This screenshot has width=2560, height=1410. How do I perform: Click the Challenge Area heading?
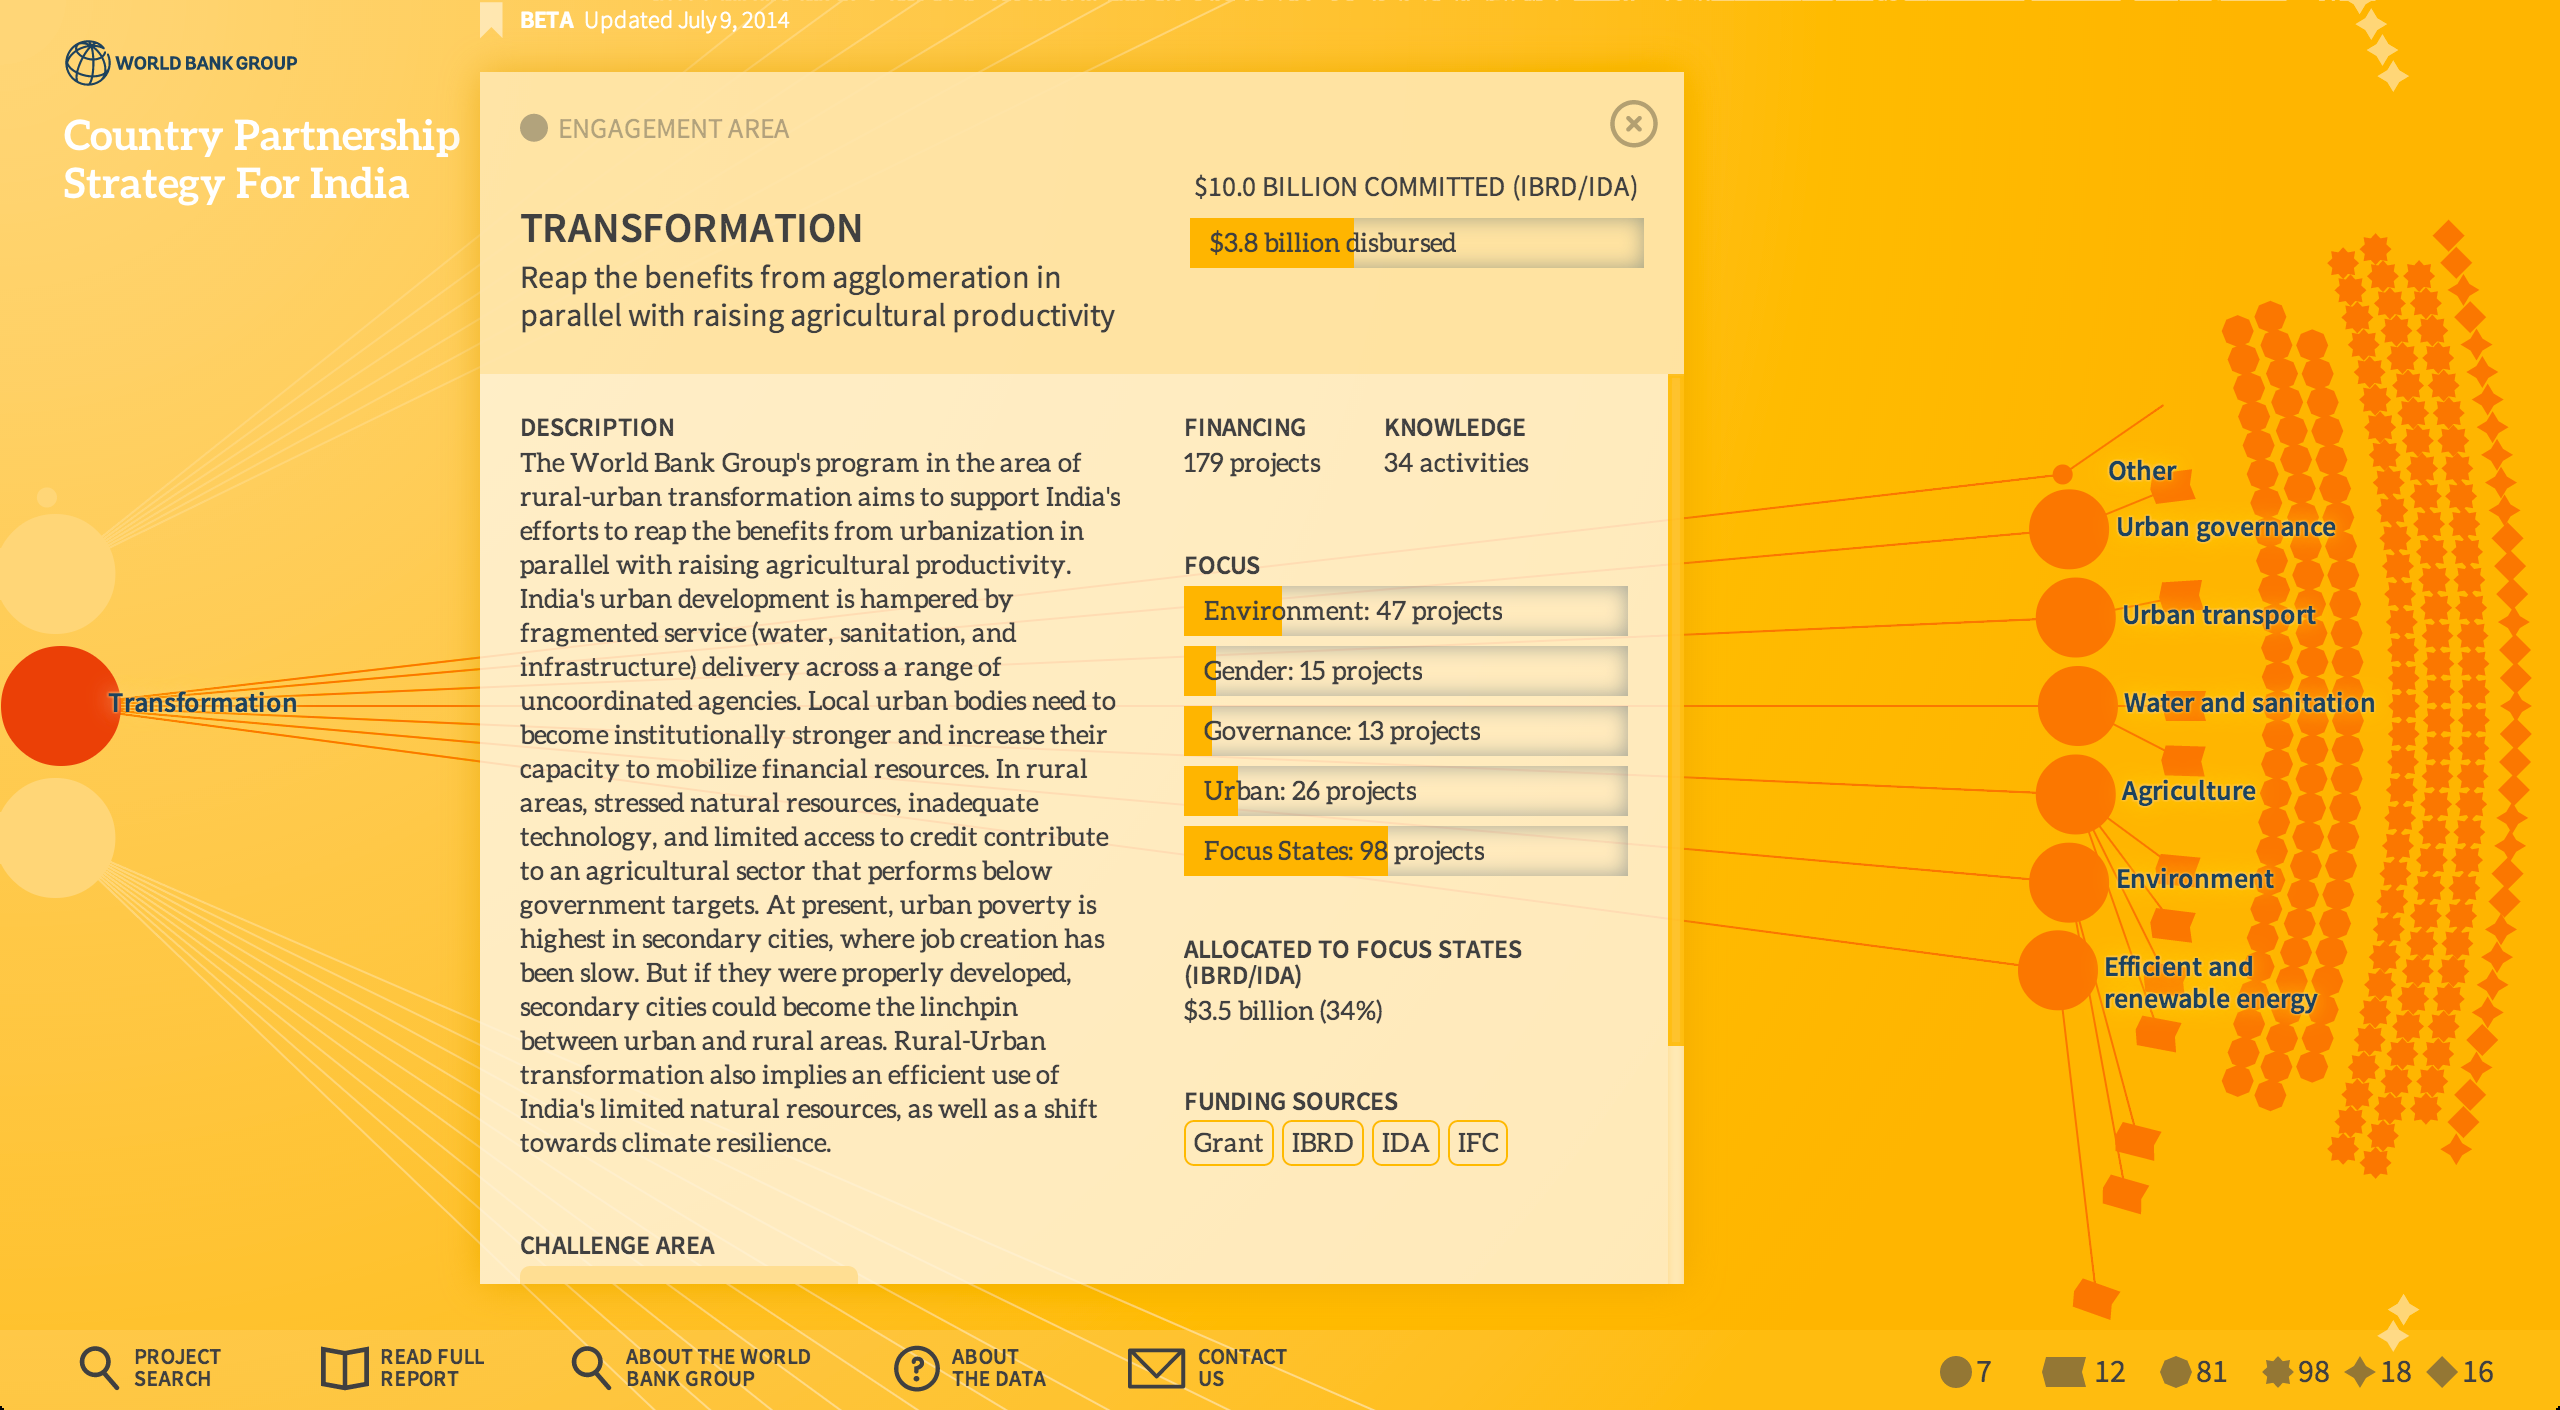coord(617,1246)
